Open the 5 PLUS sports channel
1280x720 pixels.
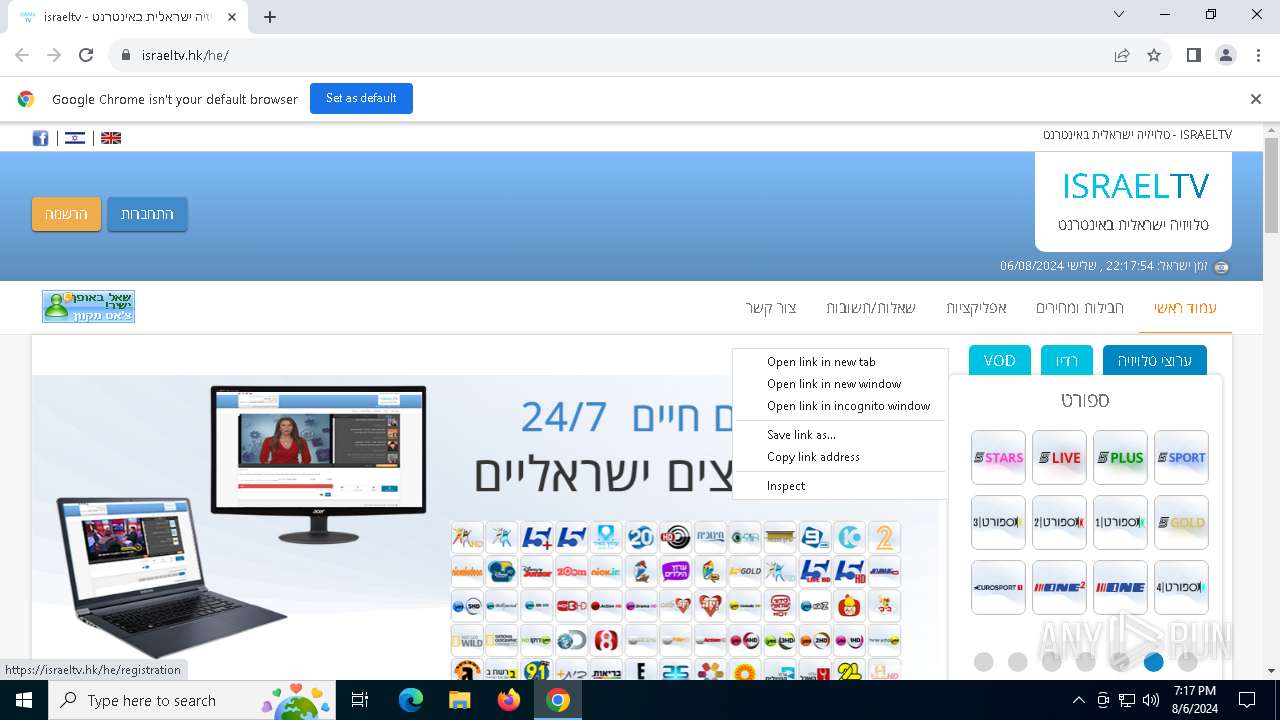(1120, 458)
